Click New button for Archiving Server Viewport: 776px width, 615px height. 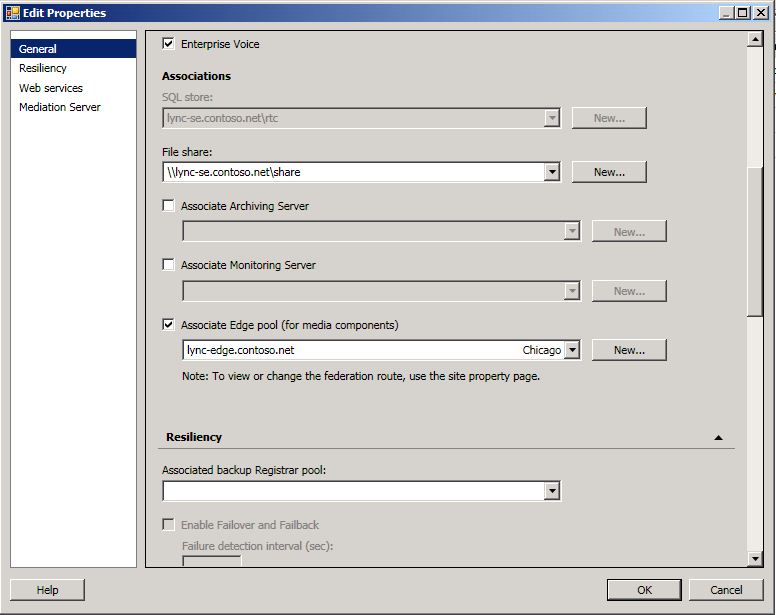pos(629,231)
